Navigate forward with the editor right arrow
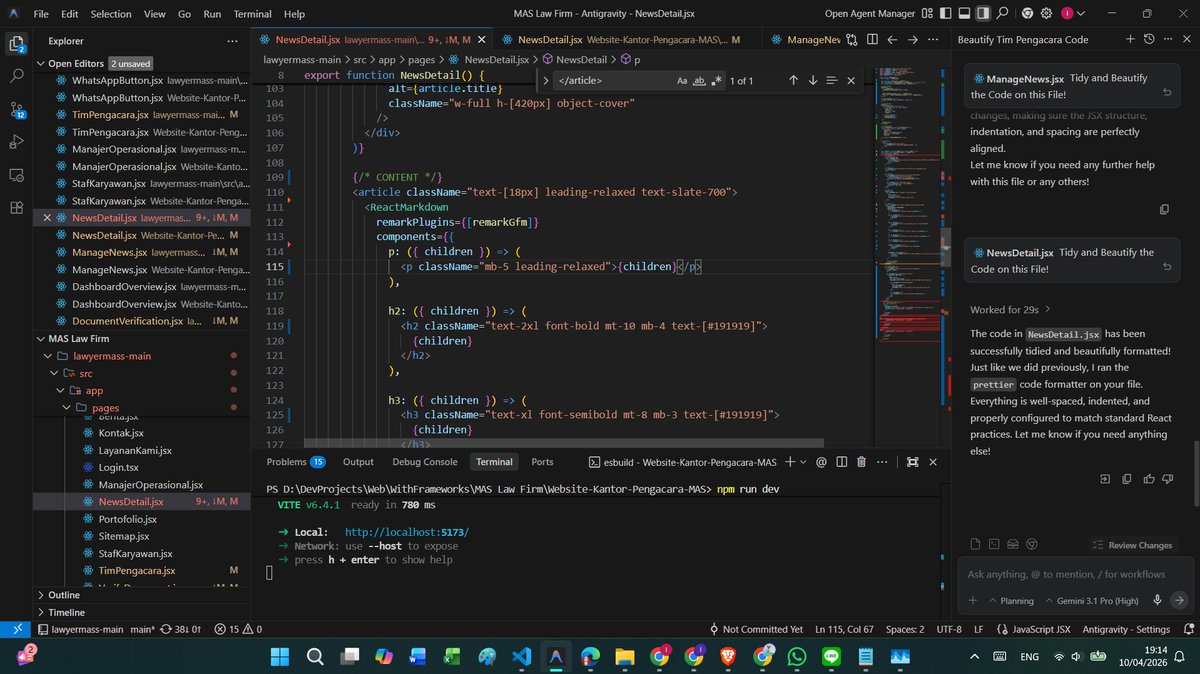1200x674 pixels. point(912,40)
